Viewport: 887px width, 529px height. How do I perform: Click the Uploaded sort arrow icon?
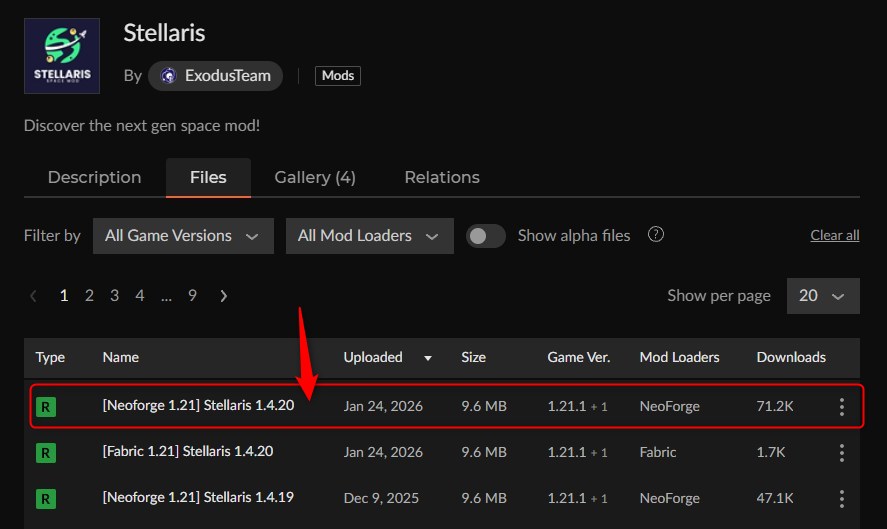[428, 358]
